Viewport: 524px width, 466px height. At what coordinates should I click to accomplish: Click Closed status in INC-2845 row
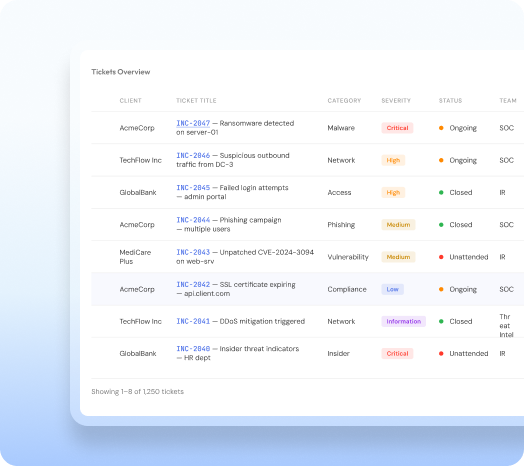455,193
